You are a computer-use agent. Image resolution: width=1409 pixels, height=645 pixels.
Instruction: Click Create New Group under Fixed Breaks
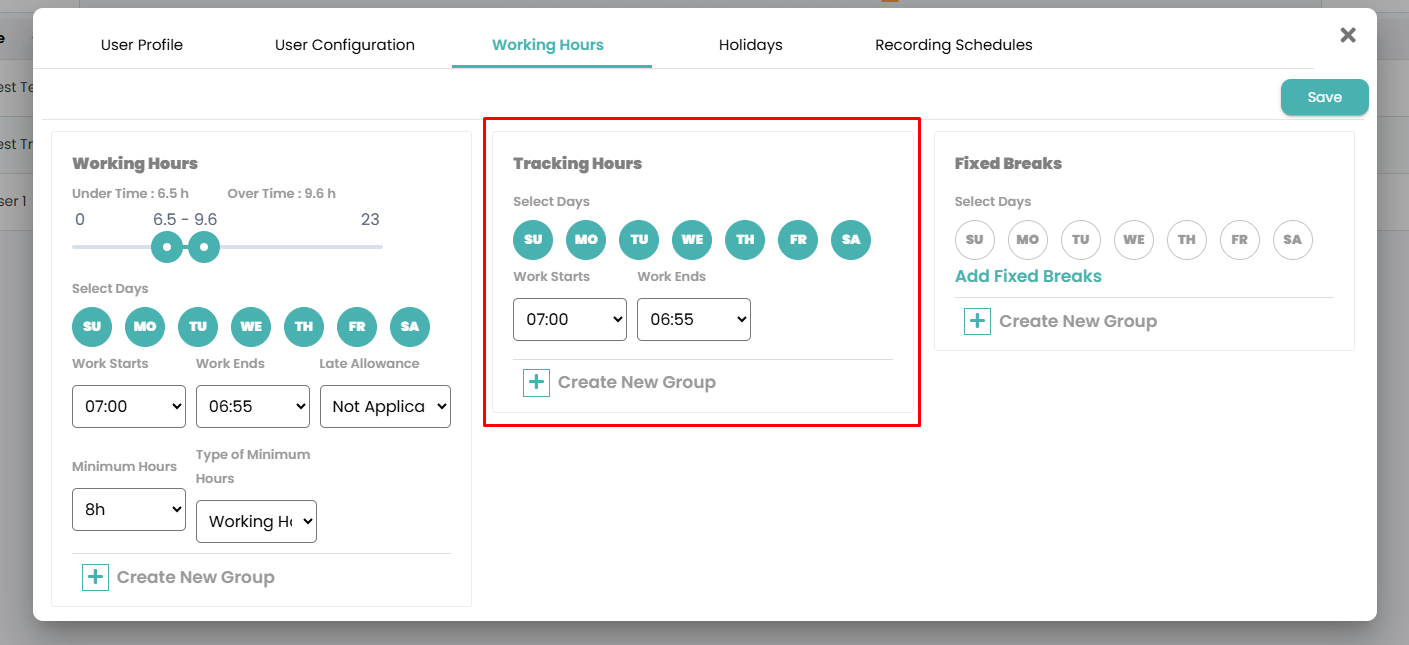tap(1078, 321)
